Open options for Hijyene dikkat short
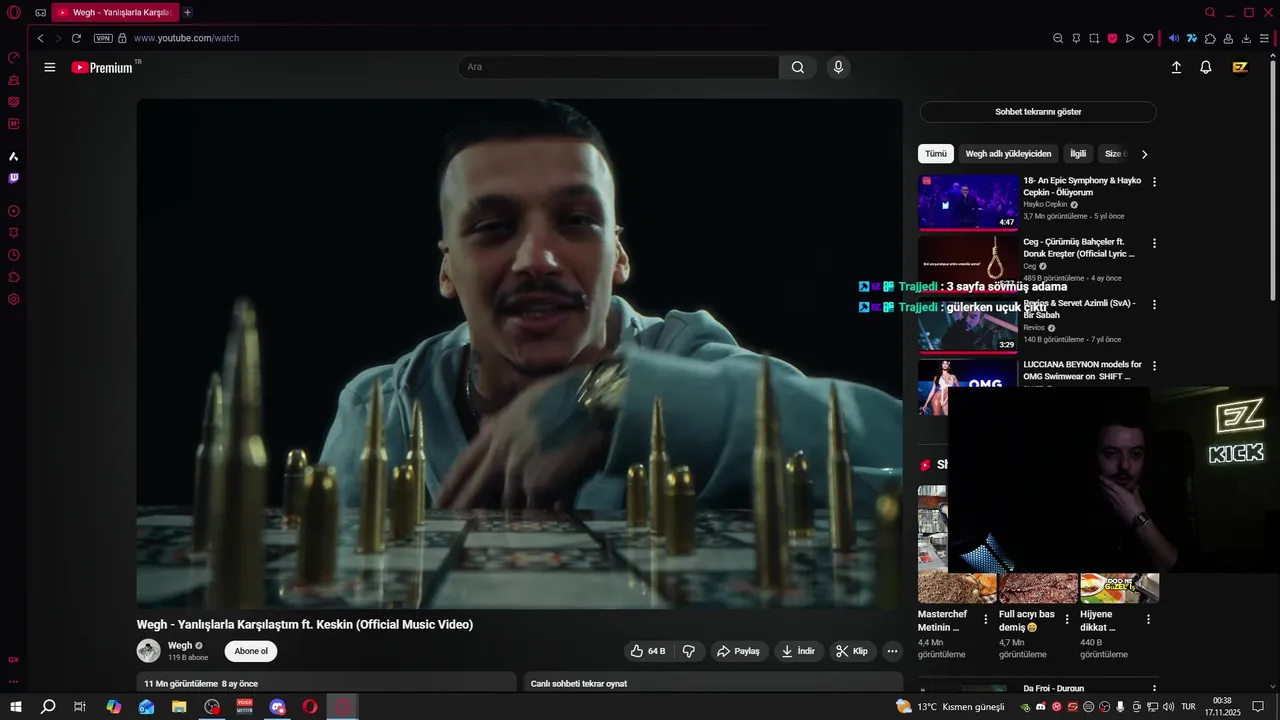 coord(1148,619)
